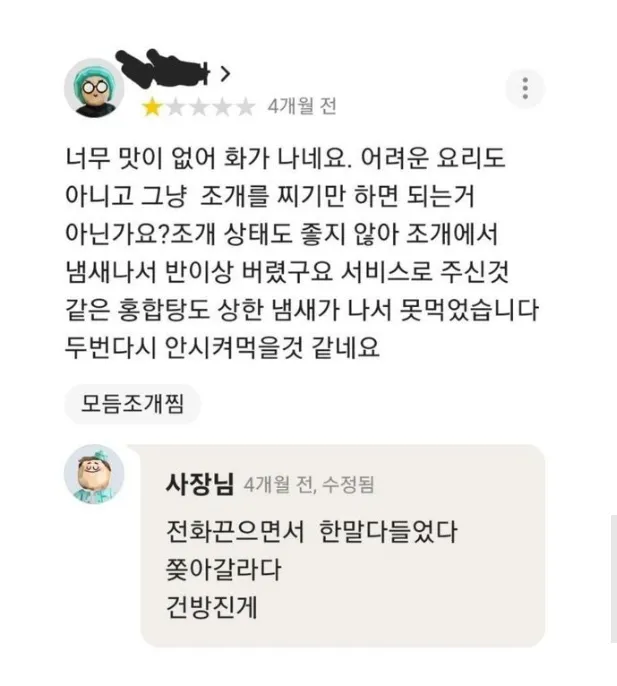
Task: Expand reviewer profile via chevron arrow
Action: coord(225,74)
